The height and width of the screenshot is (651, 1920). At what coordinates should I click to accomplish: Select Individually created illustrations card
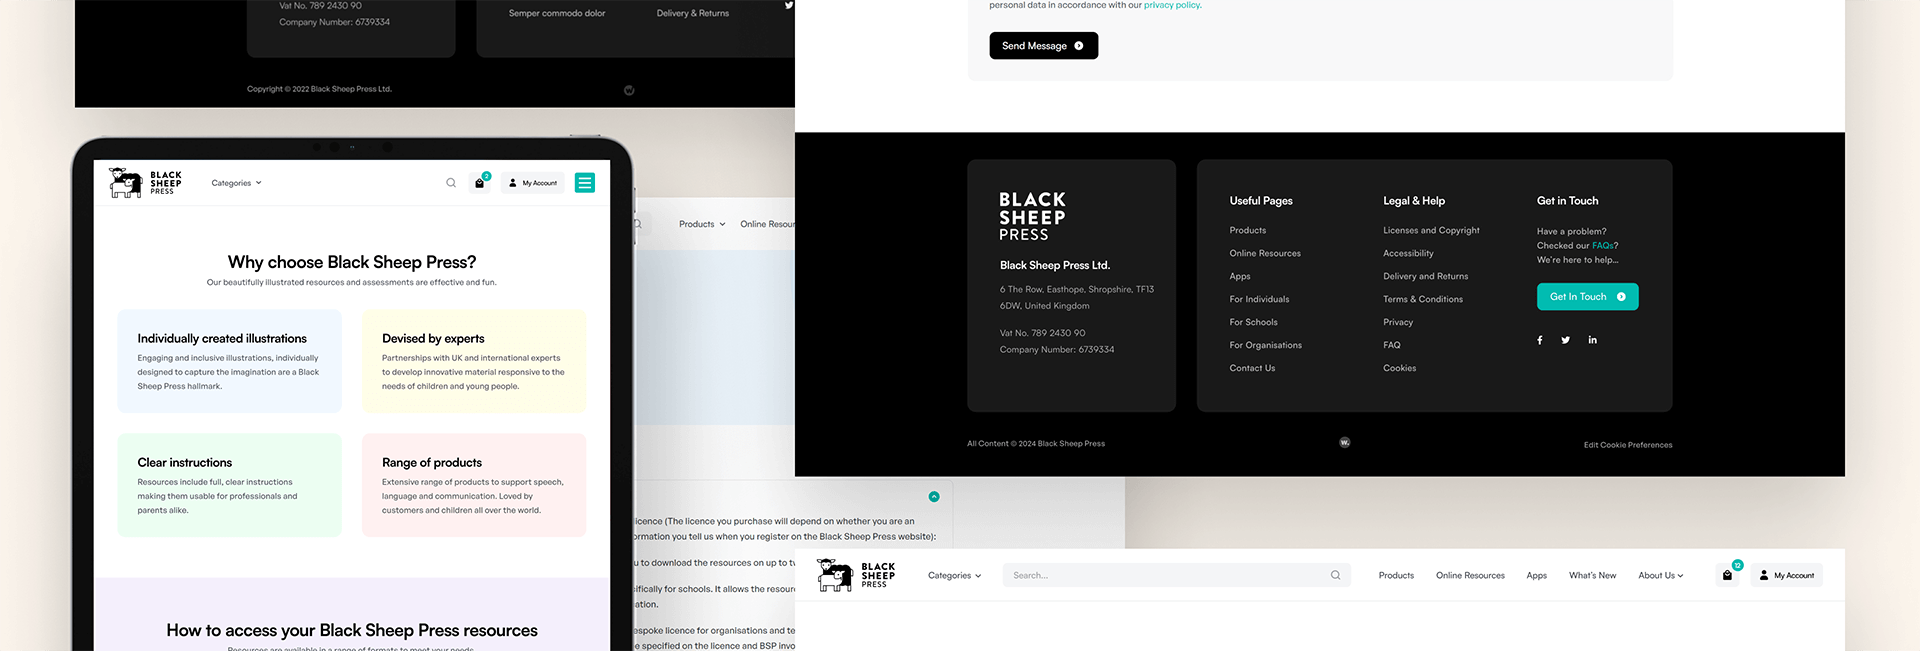click(x=230, y=361)
